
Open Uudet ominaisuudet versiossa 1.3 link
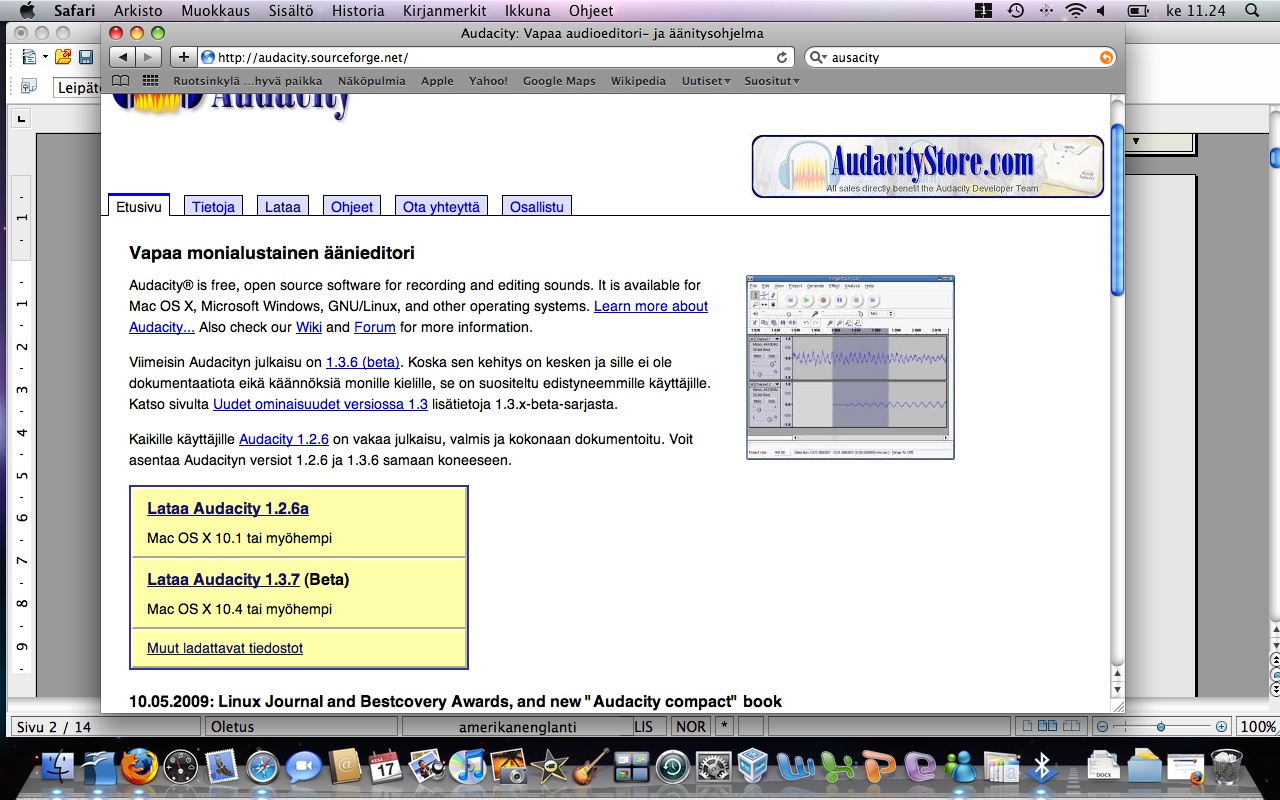320,404
